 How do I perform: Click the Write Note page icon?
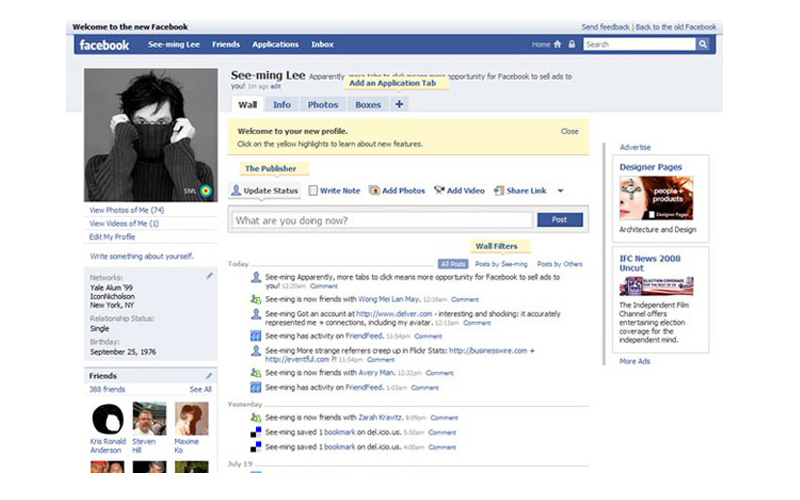(x=313, y=190)
